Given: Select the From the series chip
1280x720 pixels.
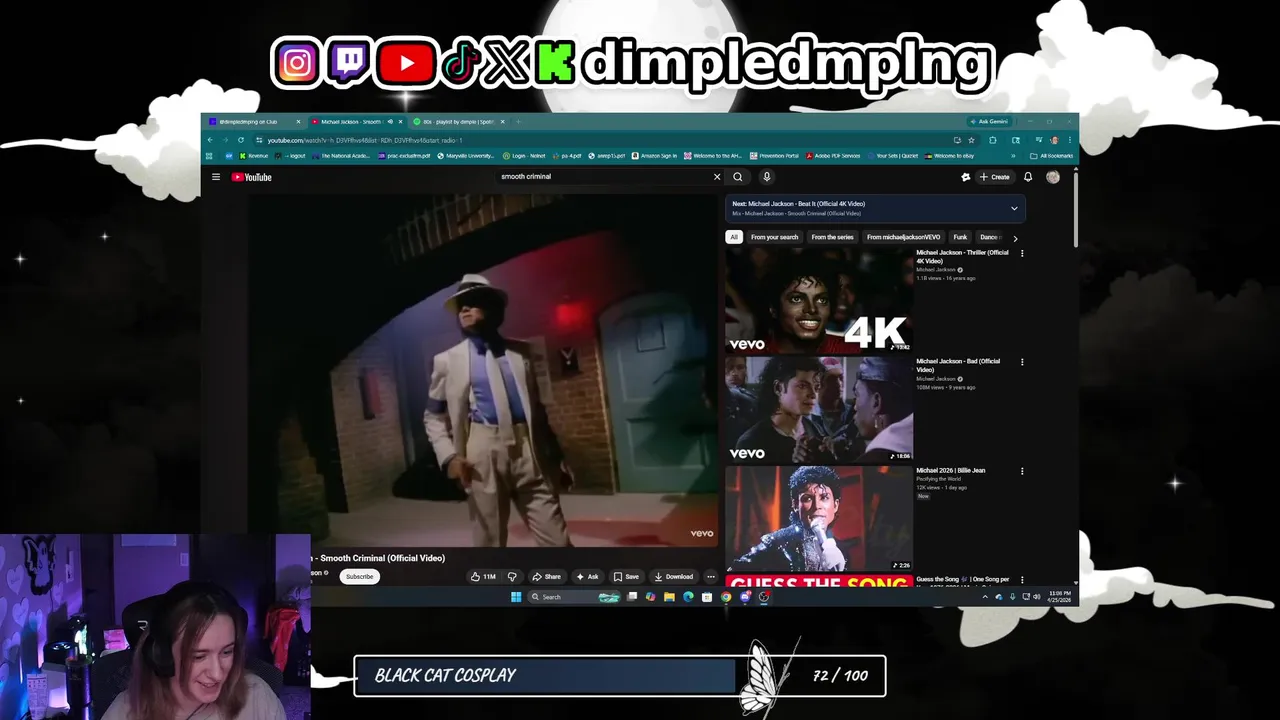Looking at the screenshot, I should 832,237.
